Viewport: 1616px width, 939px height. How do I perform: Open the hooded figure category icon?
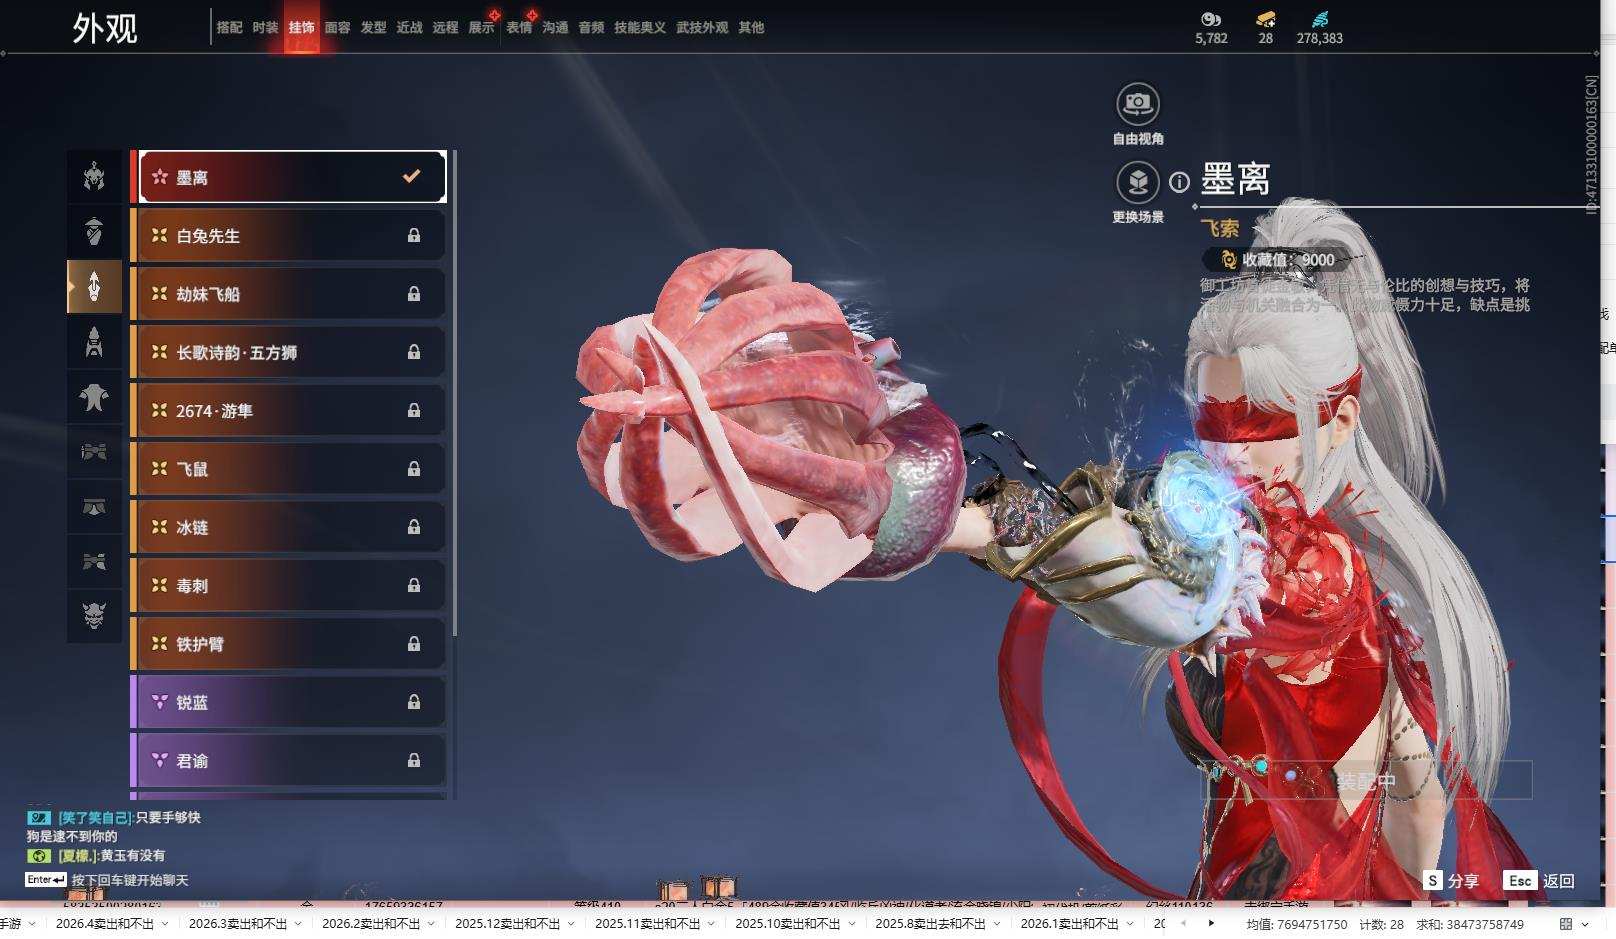tap(94, 342)
